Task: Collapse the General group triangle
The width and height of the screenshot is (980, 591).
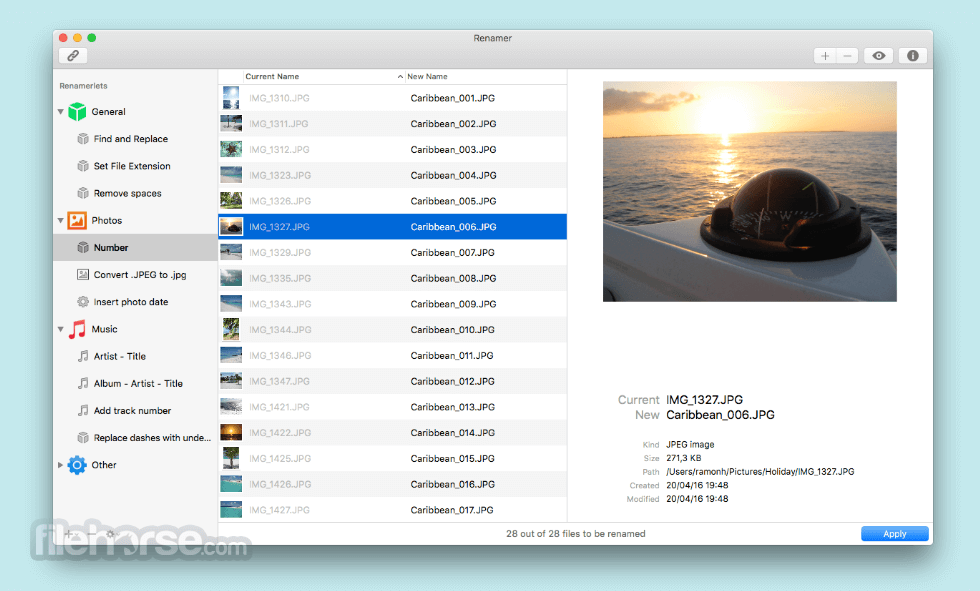Action: click(61, 112)
